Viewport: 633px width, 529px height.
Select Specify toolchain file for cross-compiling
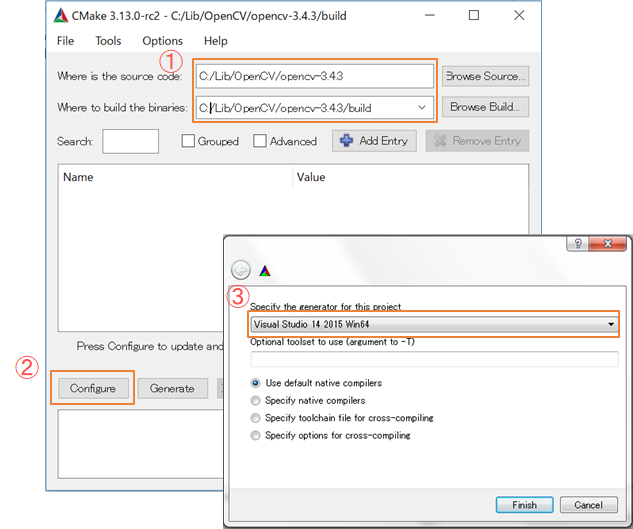[x=255, y=418]
